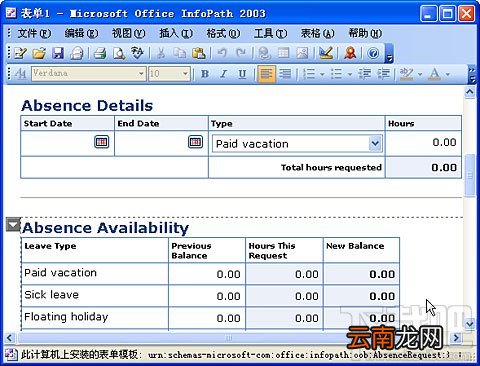Click the form template icon in status bar
This screenshot has width=480, height=366.
(x=11, y=355)
